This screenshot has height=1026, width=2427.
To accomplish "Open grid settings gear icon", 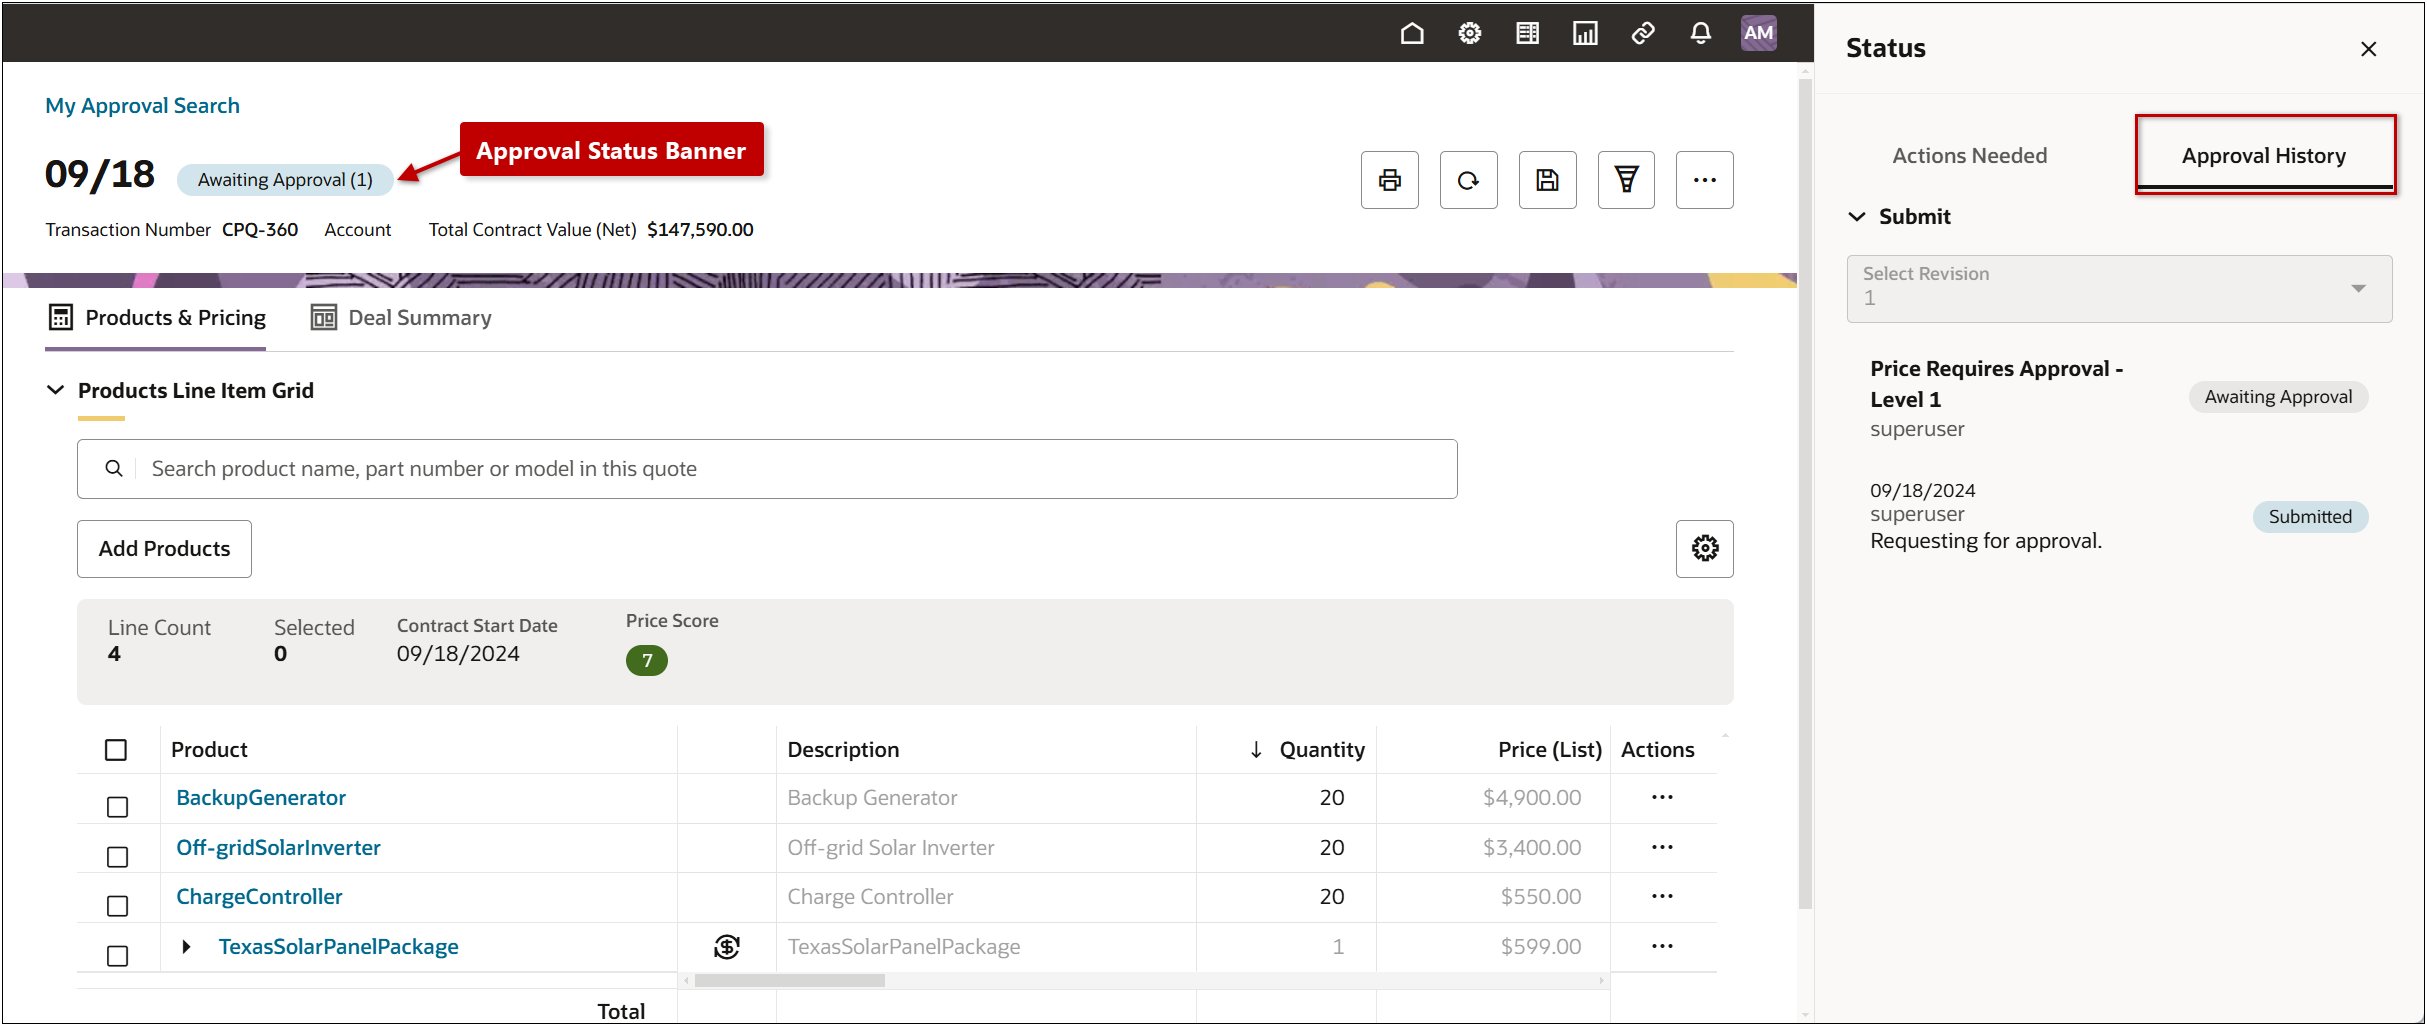I will tap(1704, 548).
